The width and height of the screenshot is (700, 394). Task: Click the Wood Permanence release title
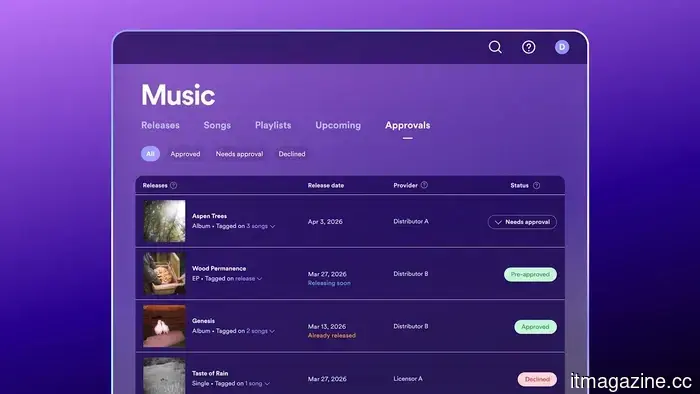[x=219, y=268]
